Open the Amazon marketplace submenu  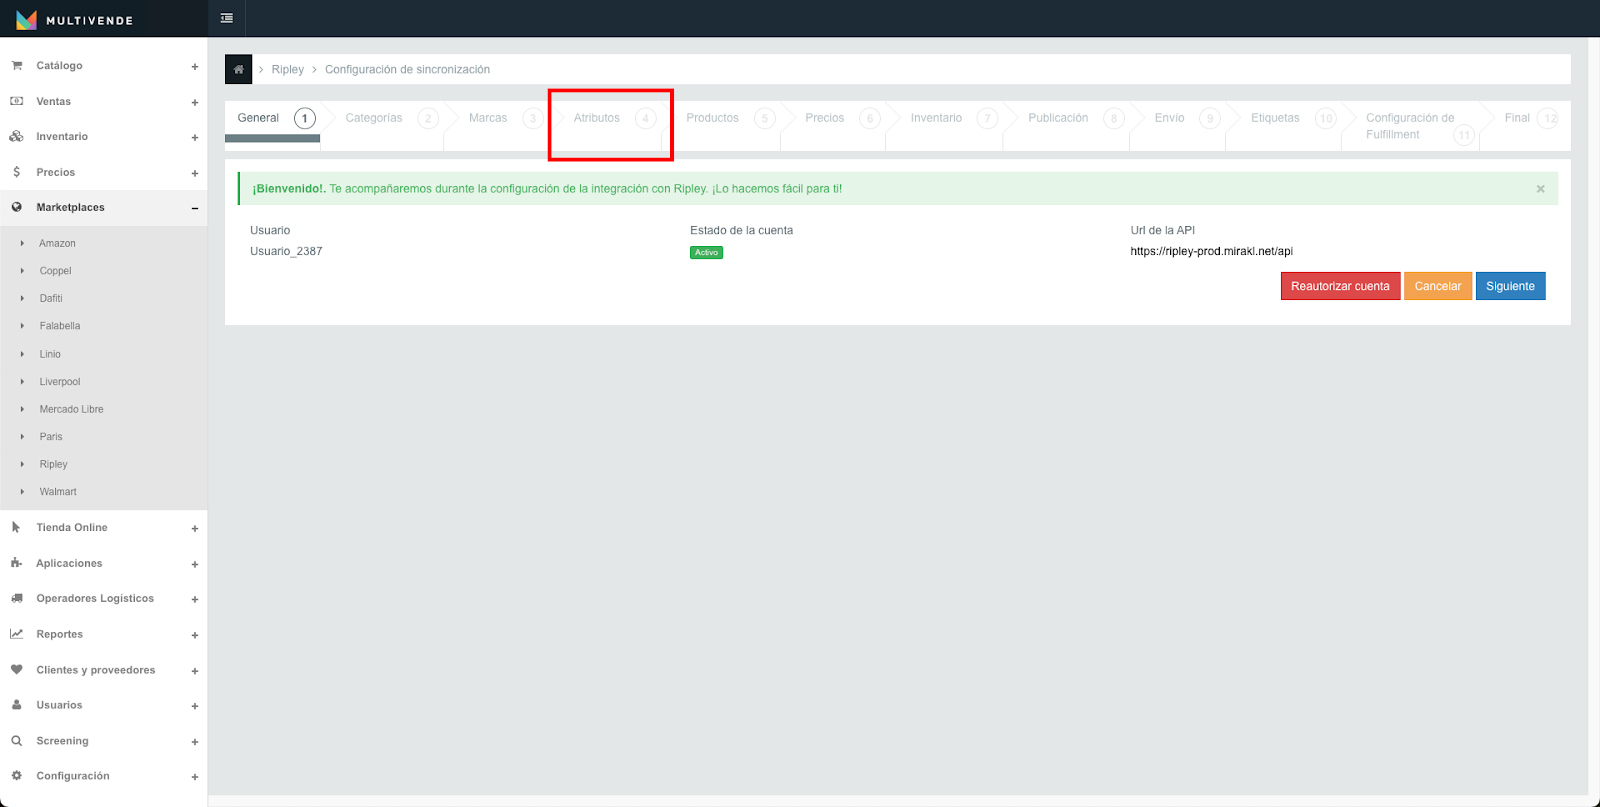[57, 243]
